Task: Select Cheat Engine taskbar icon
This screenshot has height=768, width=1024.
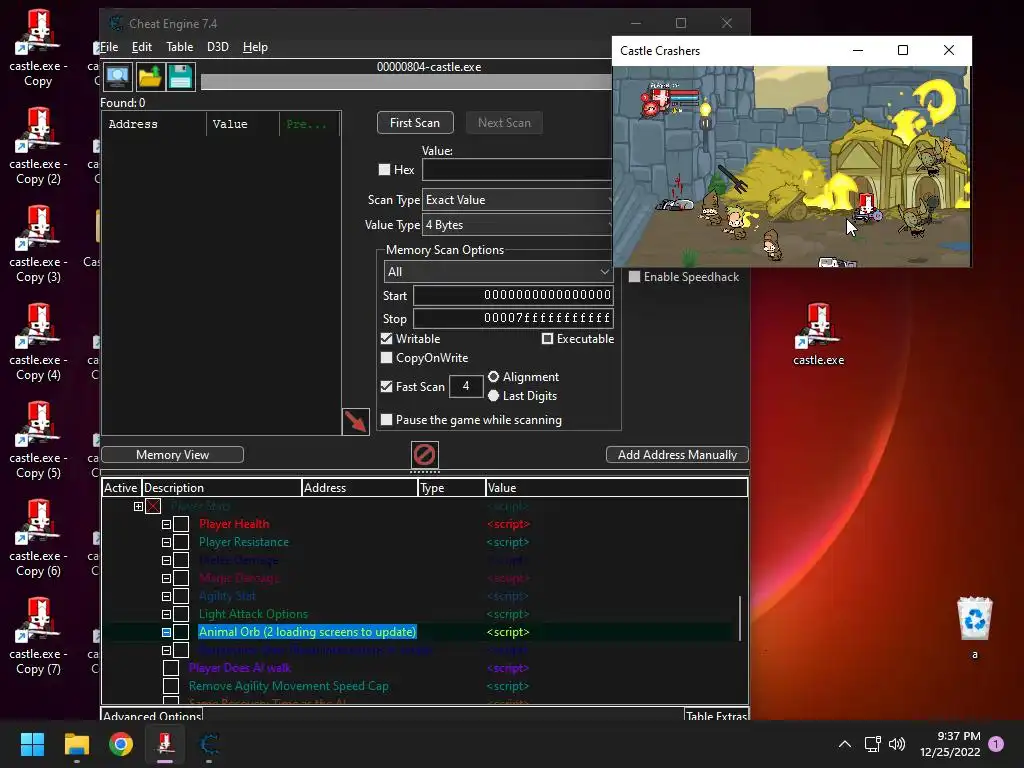Action: click(x=210, y=744)
